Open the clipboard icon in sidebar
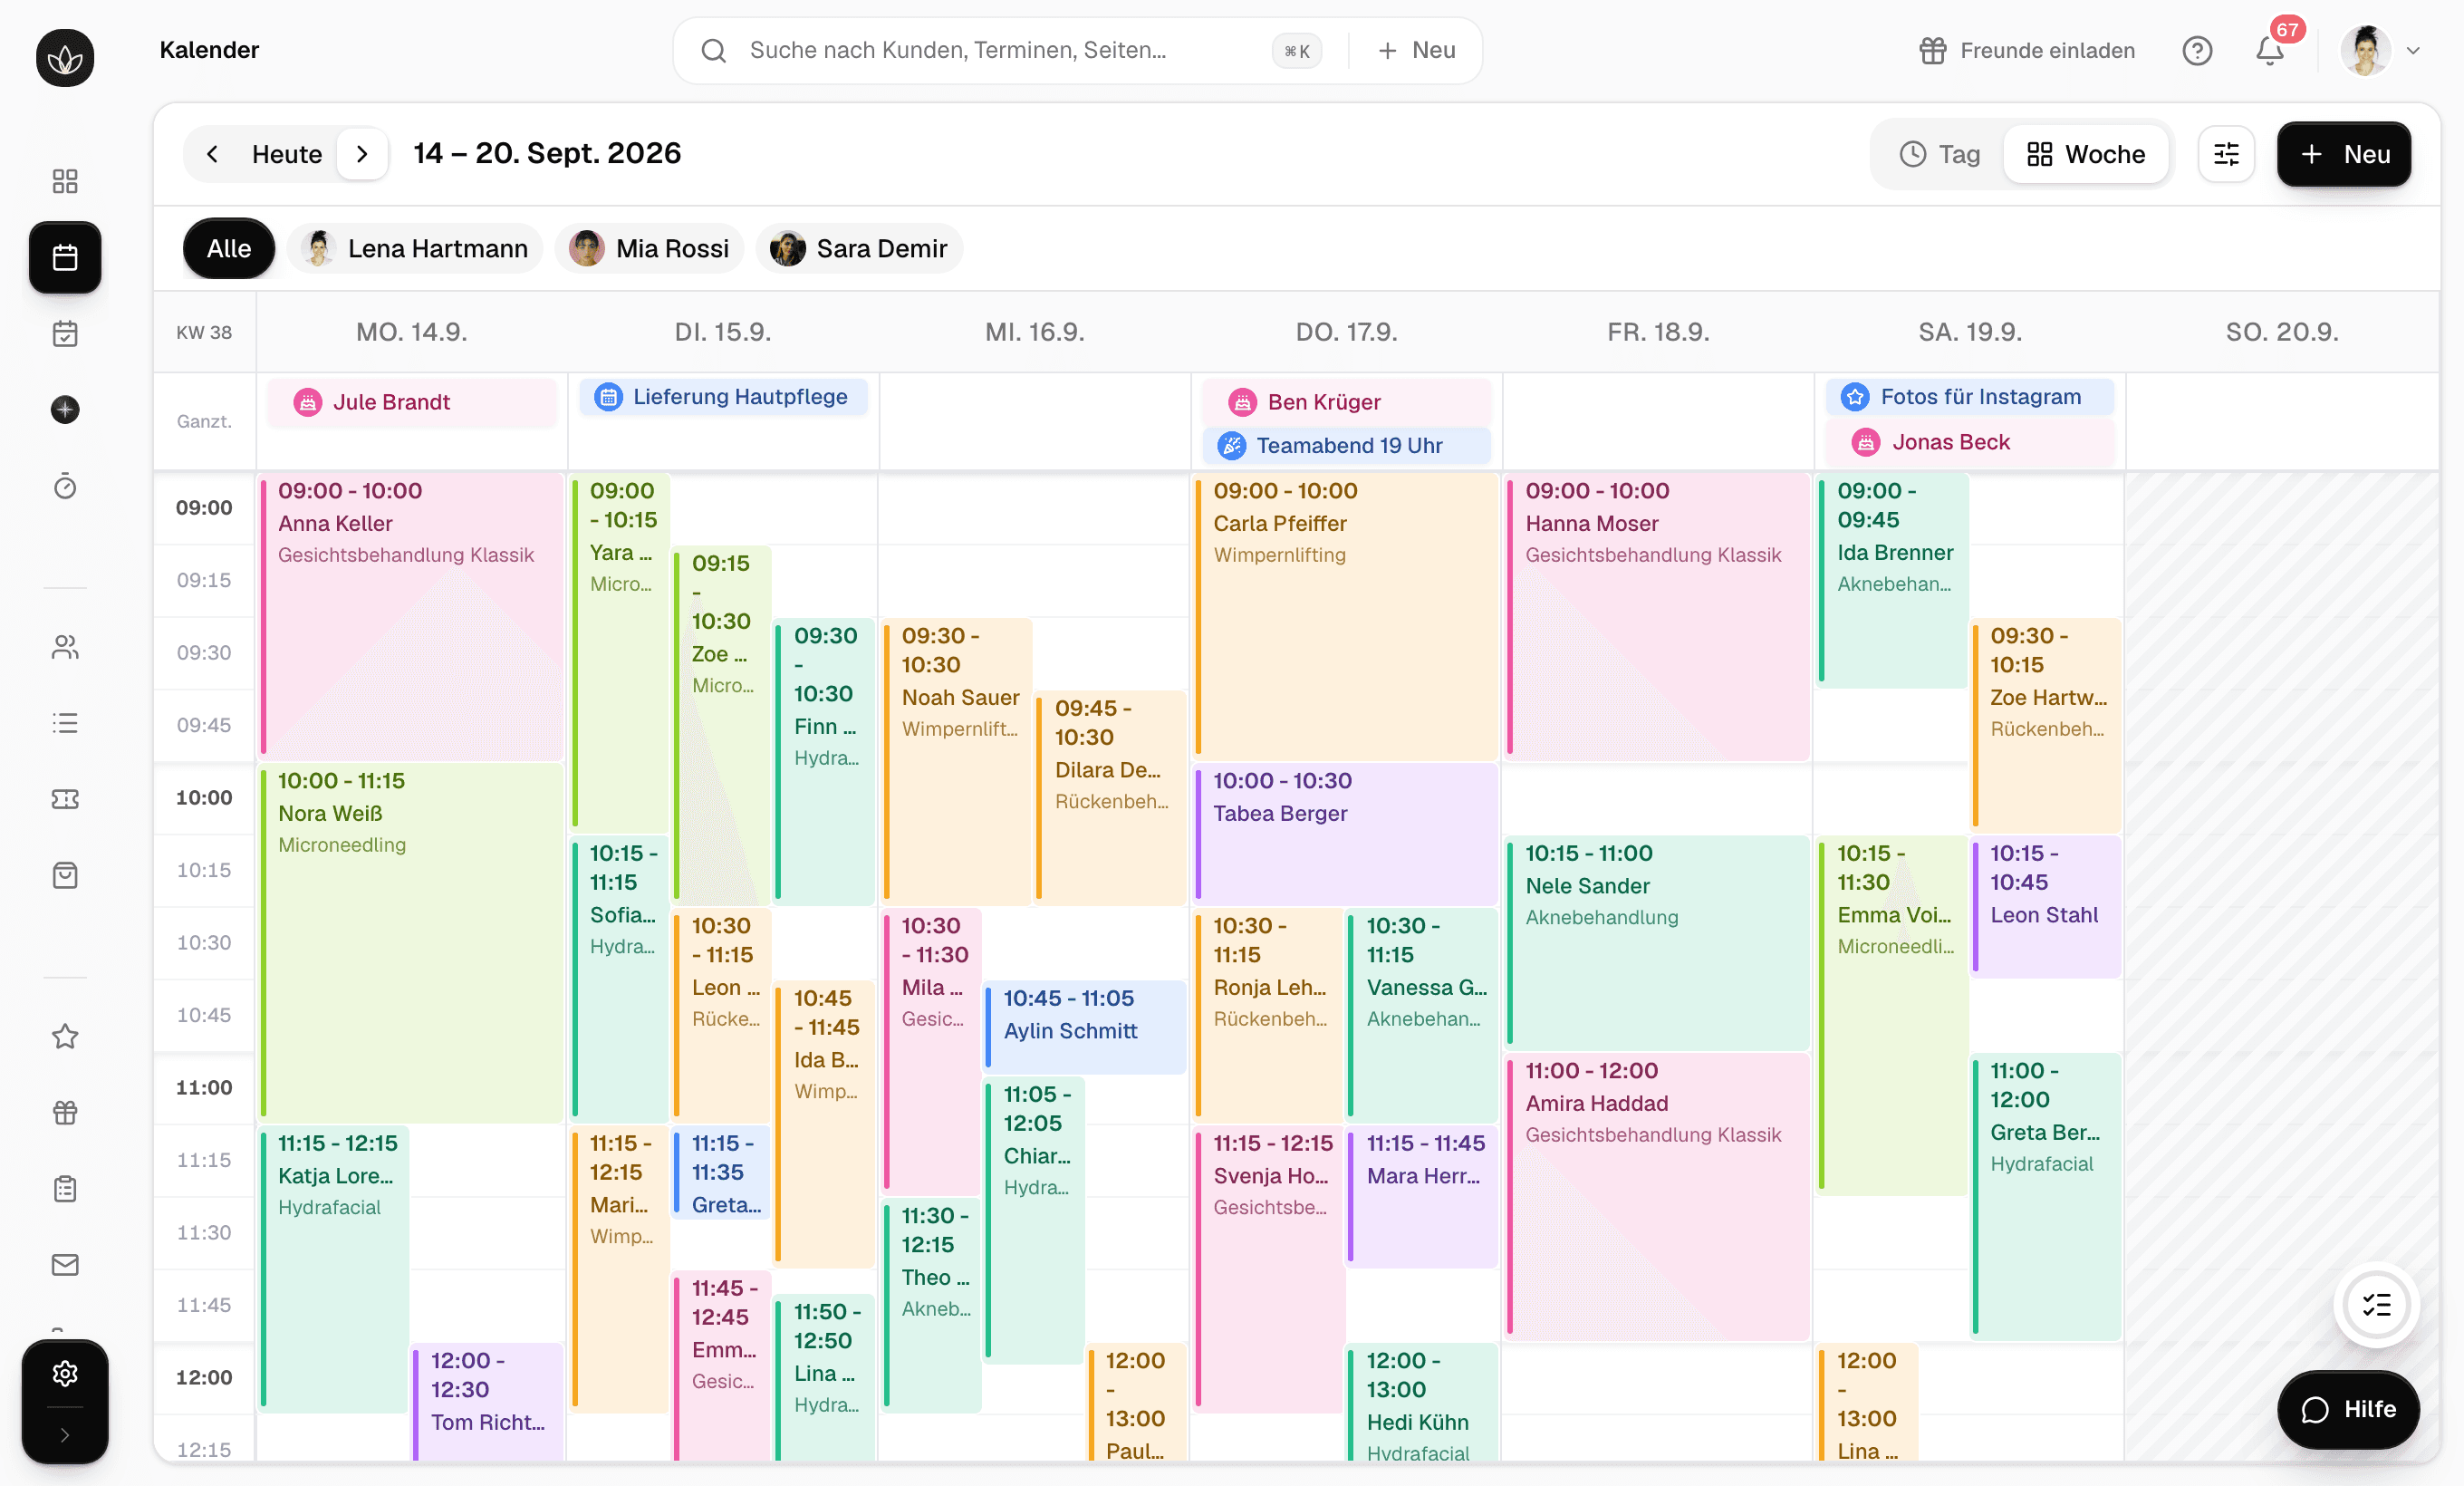The width and height of the screenshot is (2464, 1486). pos(65,1188)
